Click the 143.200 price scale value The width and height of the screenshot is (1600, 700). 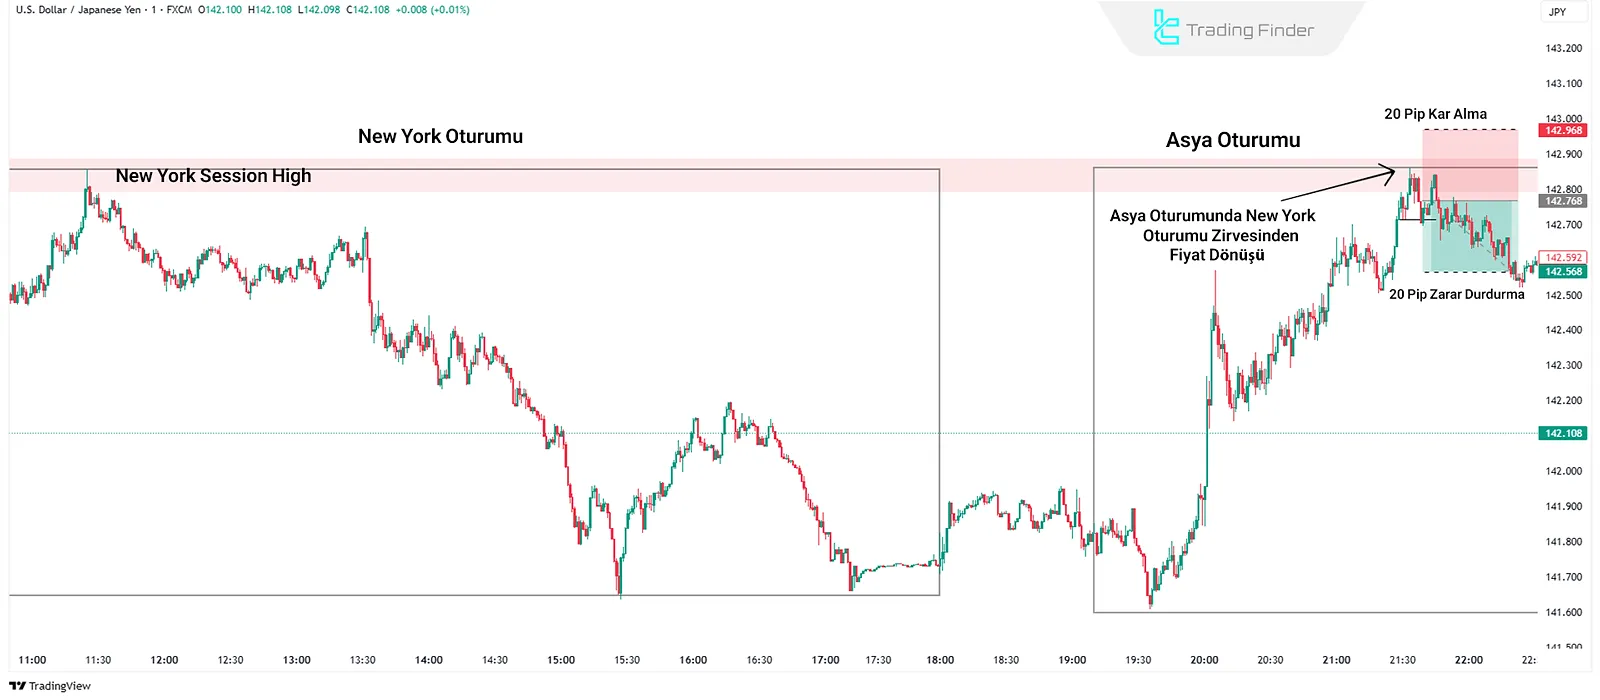(x=1563, y=48)
